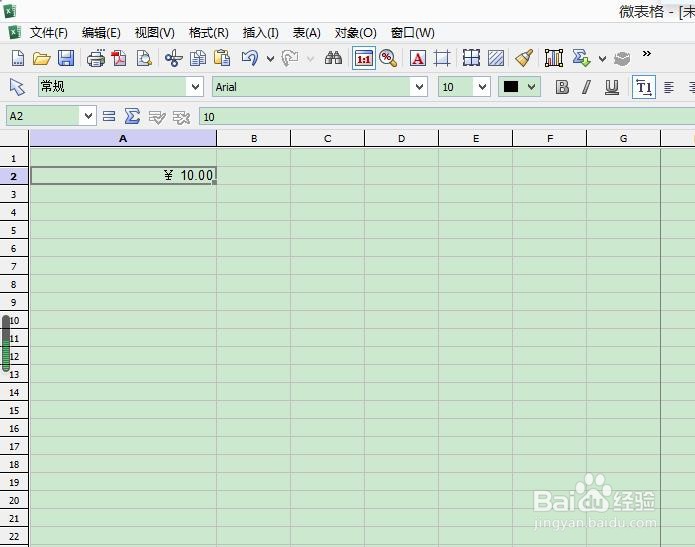This screenshot has width=695, height=547.
Task: Insert a text frame with the A icon
Action: pos(418,58)
